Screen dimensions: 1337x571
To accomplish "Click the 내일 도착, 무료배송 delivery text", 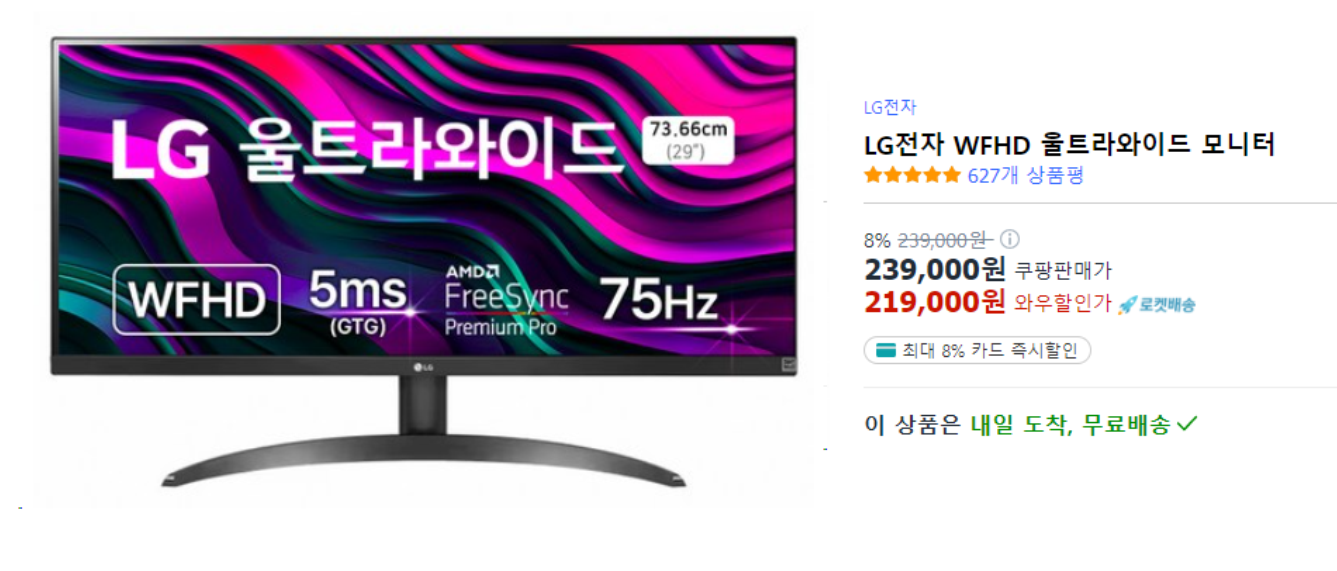I will click(1070, 424).
